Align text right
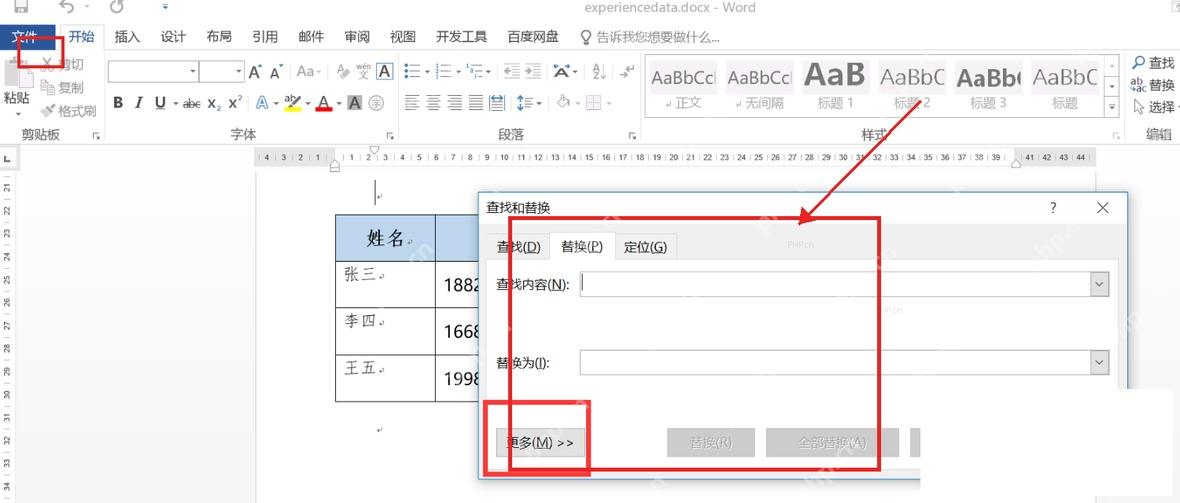The width and height of the screenshot is (1180, 503). (455, 103)
